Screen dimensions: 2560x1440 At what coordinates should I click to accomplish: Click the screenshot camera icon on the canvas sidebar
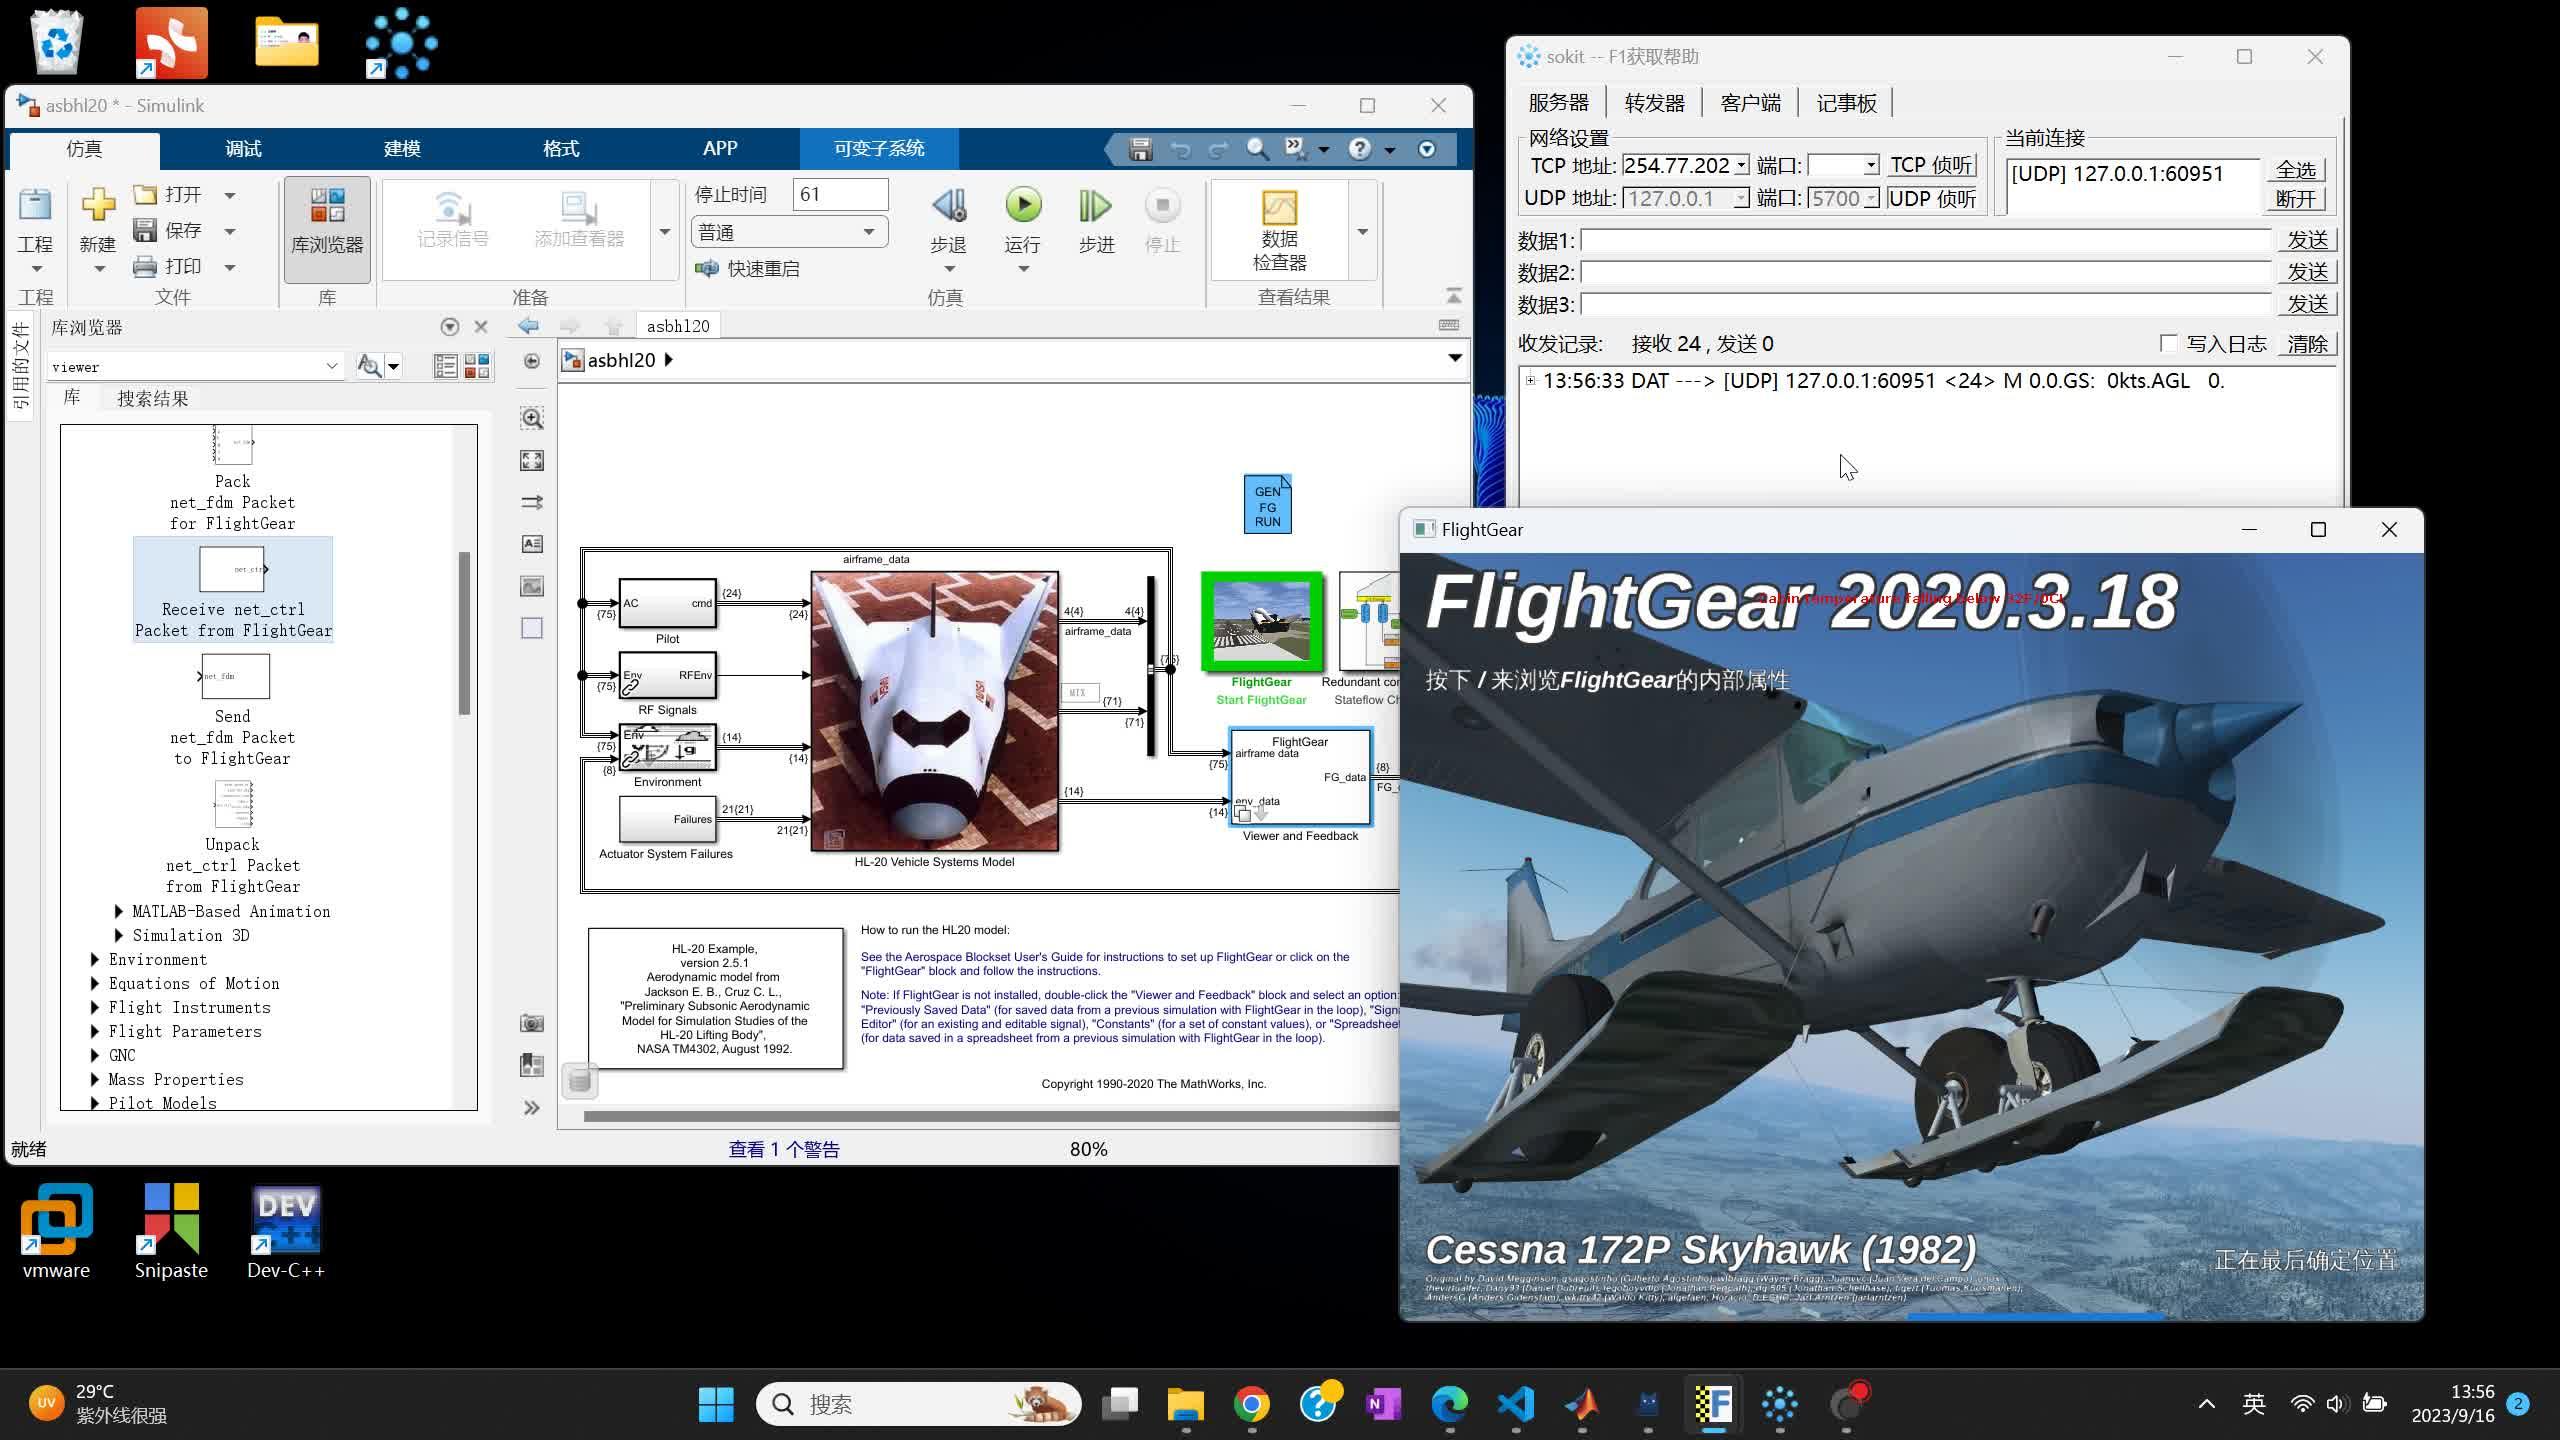click(x=531, y=1023)
